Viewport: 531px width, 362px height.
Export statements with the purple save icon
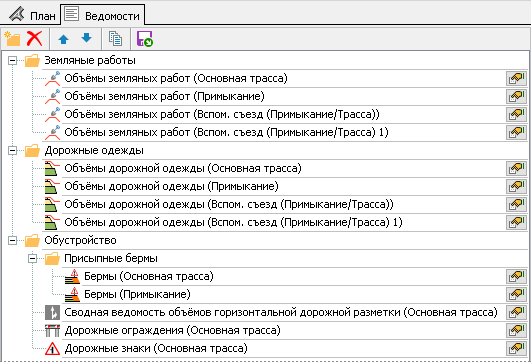[145, 39]
